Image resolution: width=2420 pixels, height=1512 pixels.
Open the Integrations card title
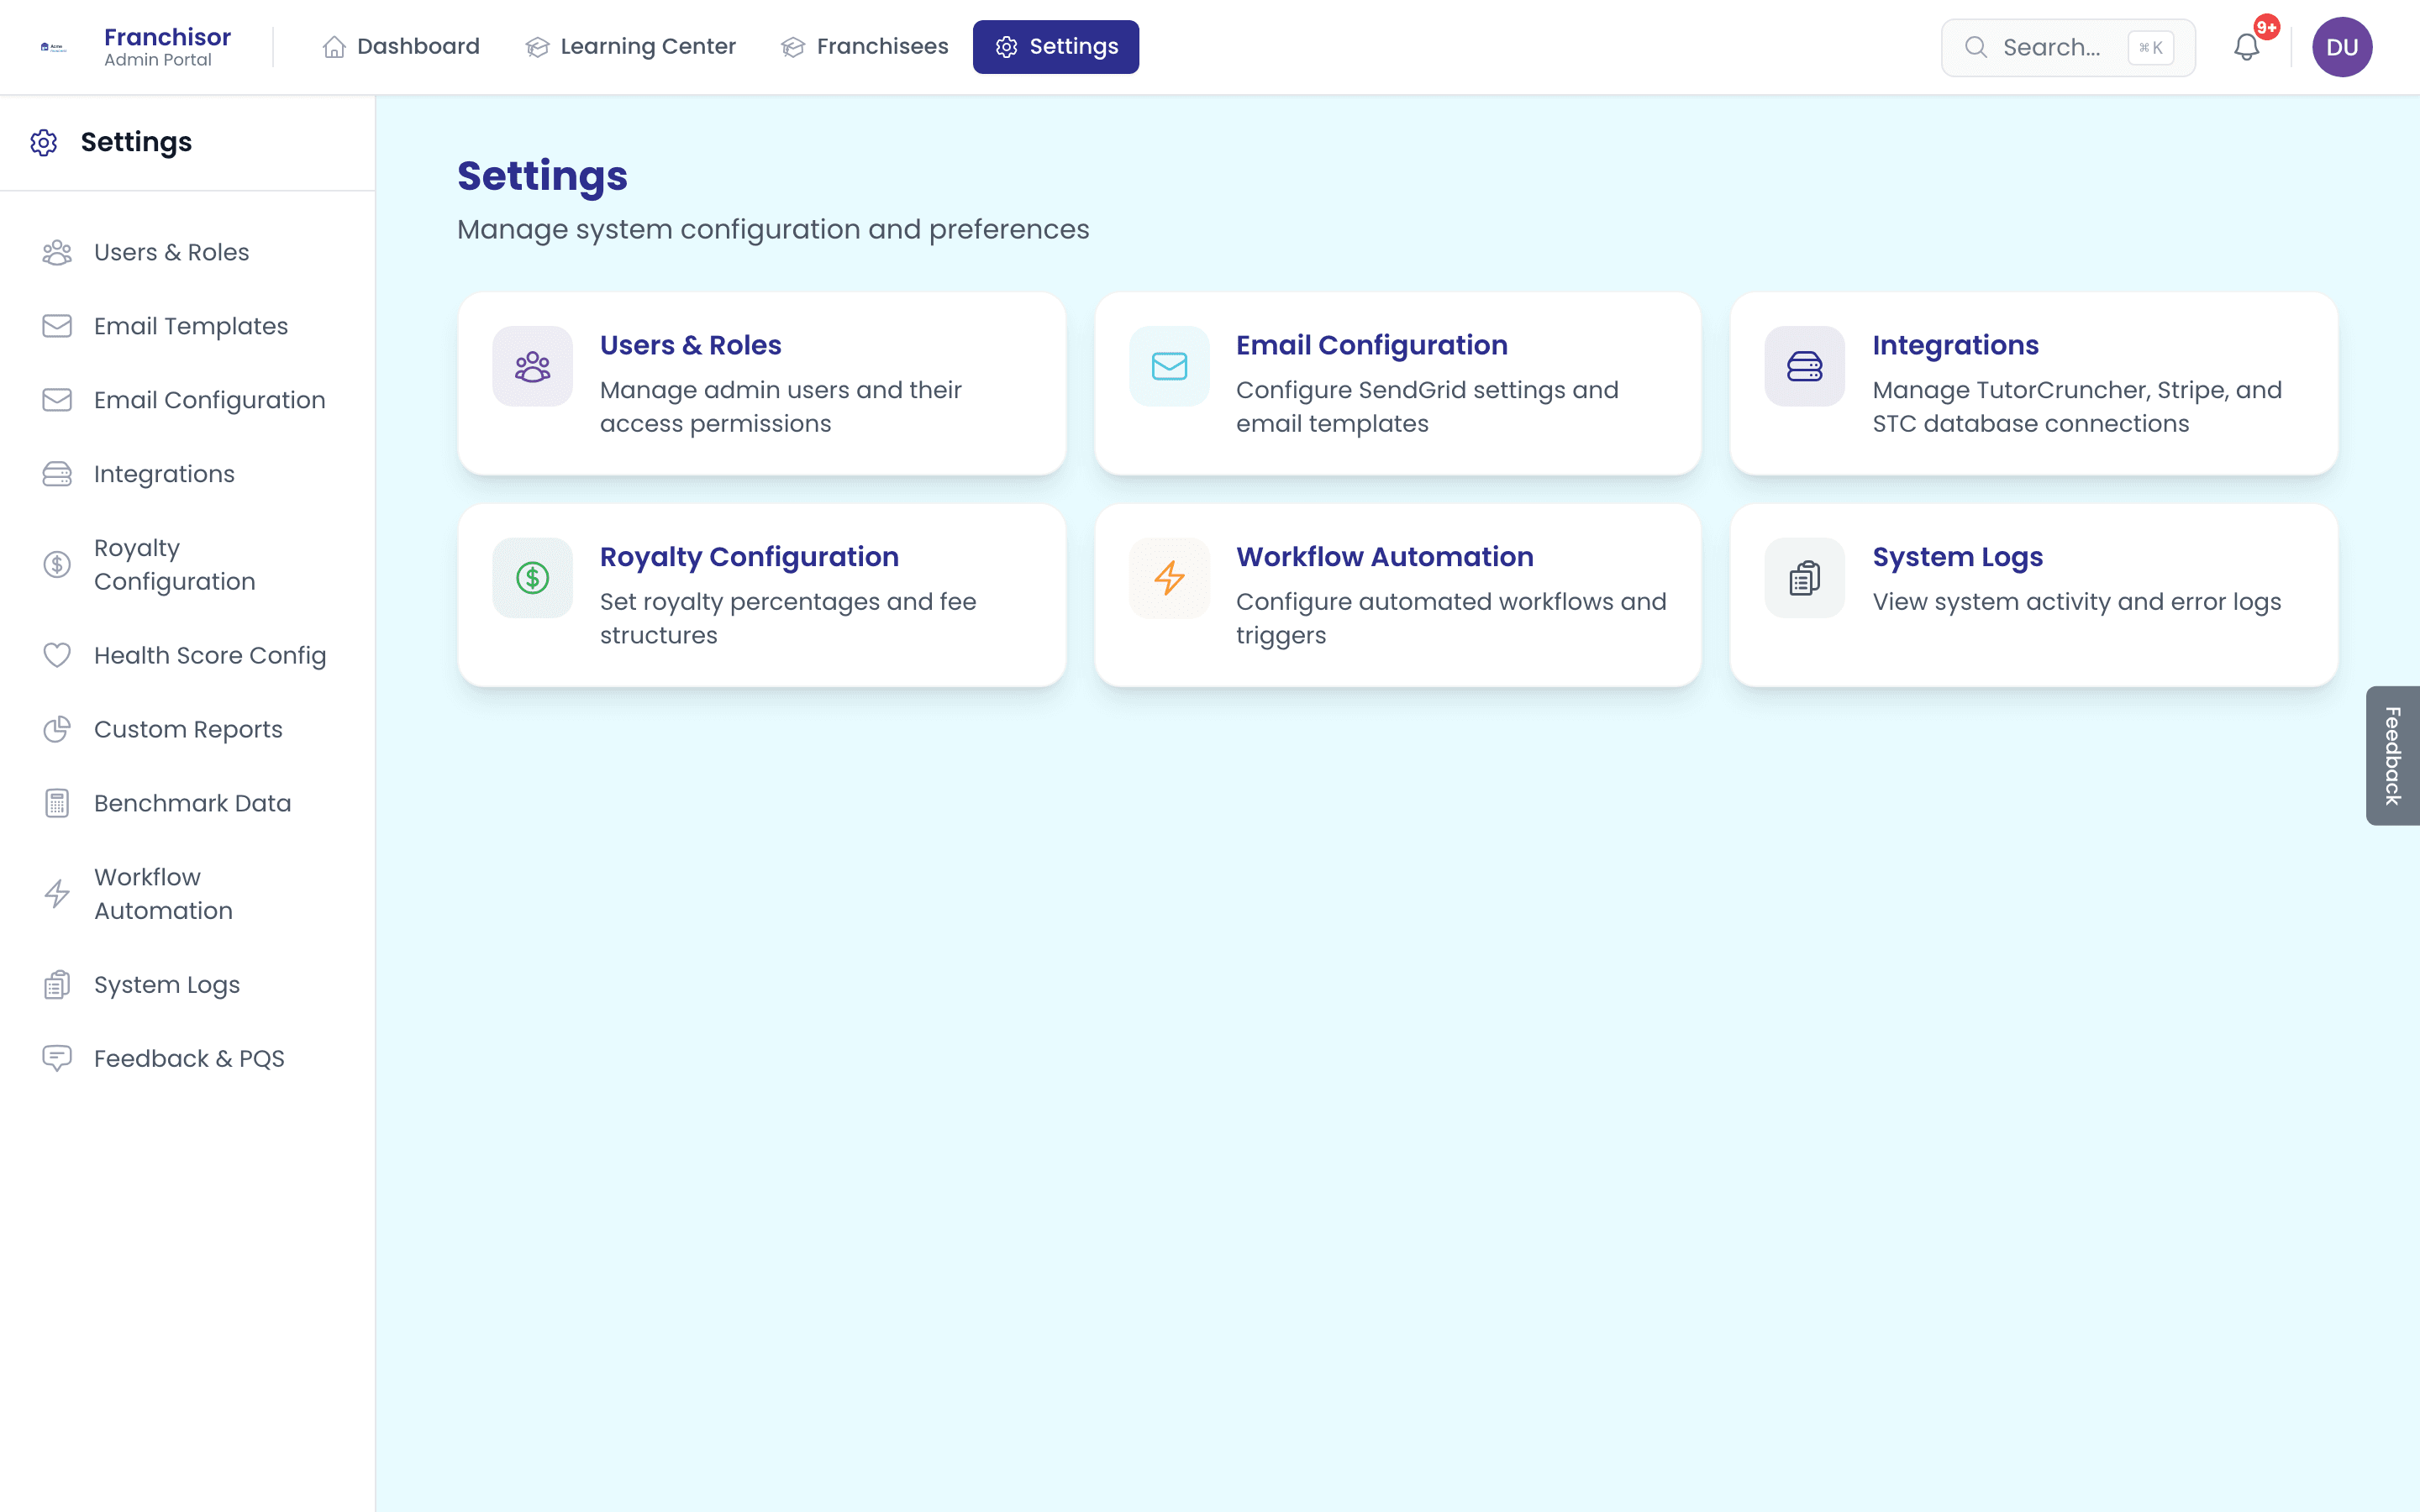tap(1955, 345)
